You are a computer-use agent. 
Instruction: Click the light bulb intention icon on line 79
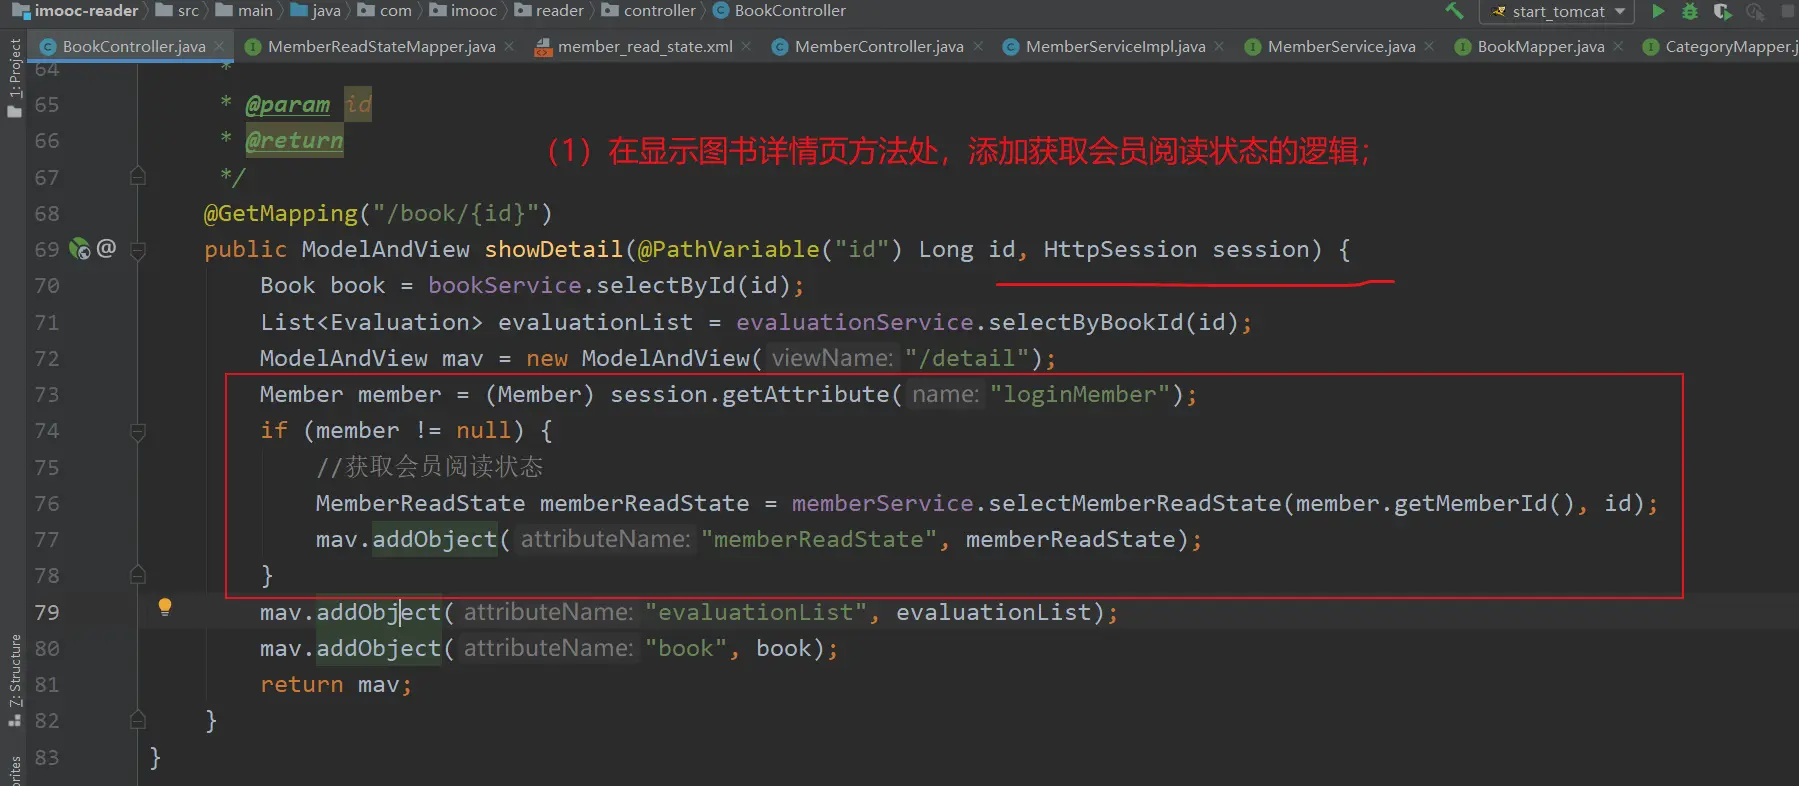[x=165, y=606]
